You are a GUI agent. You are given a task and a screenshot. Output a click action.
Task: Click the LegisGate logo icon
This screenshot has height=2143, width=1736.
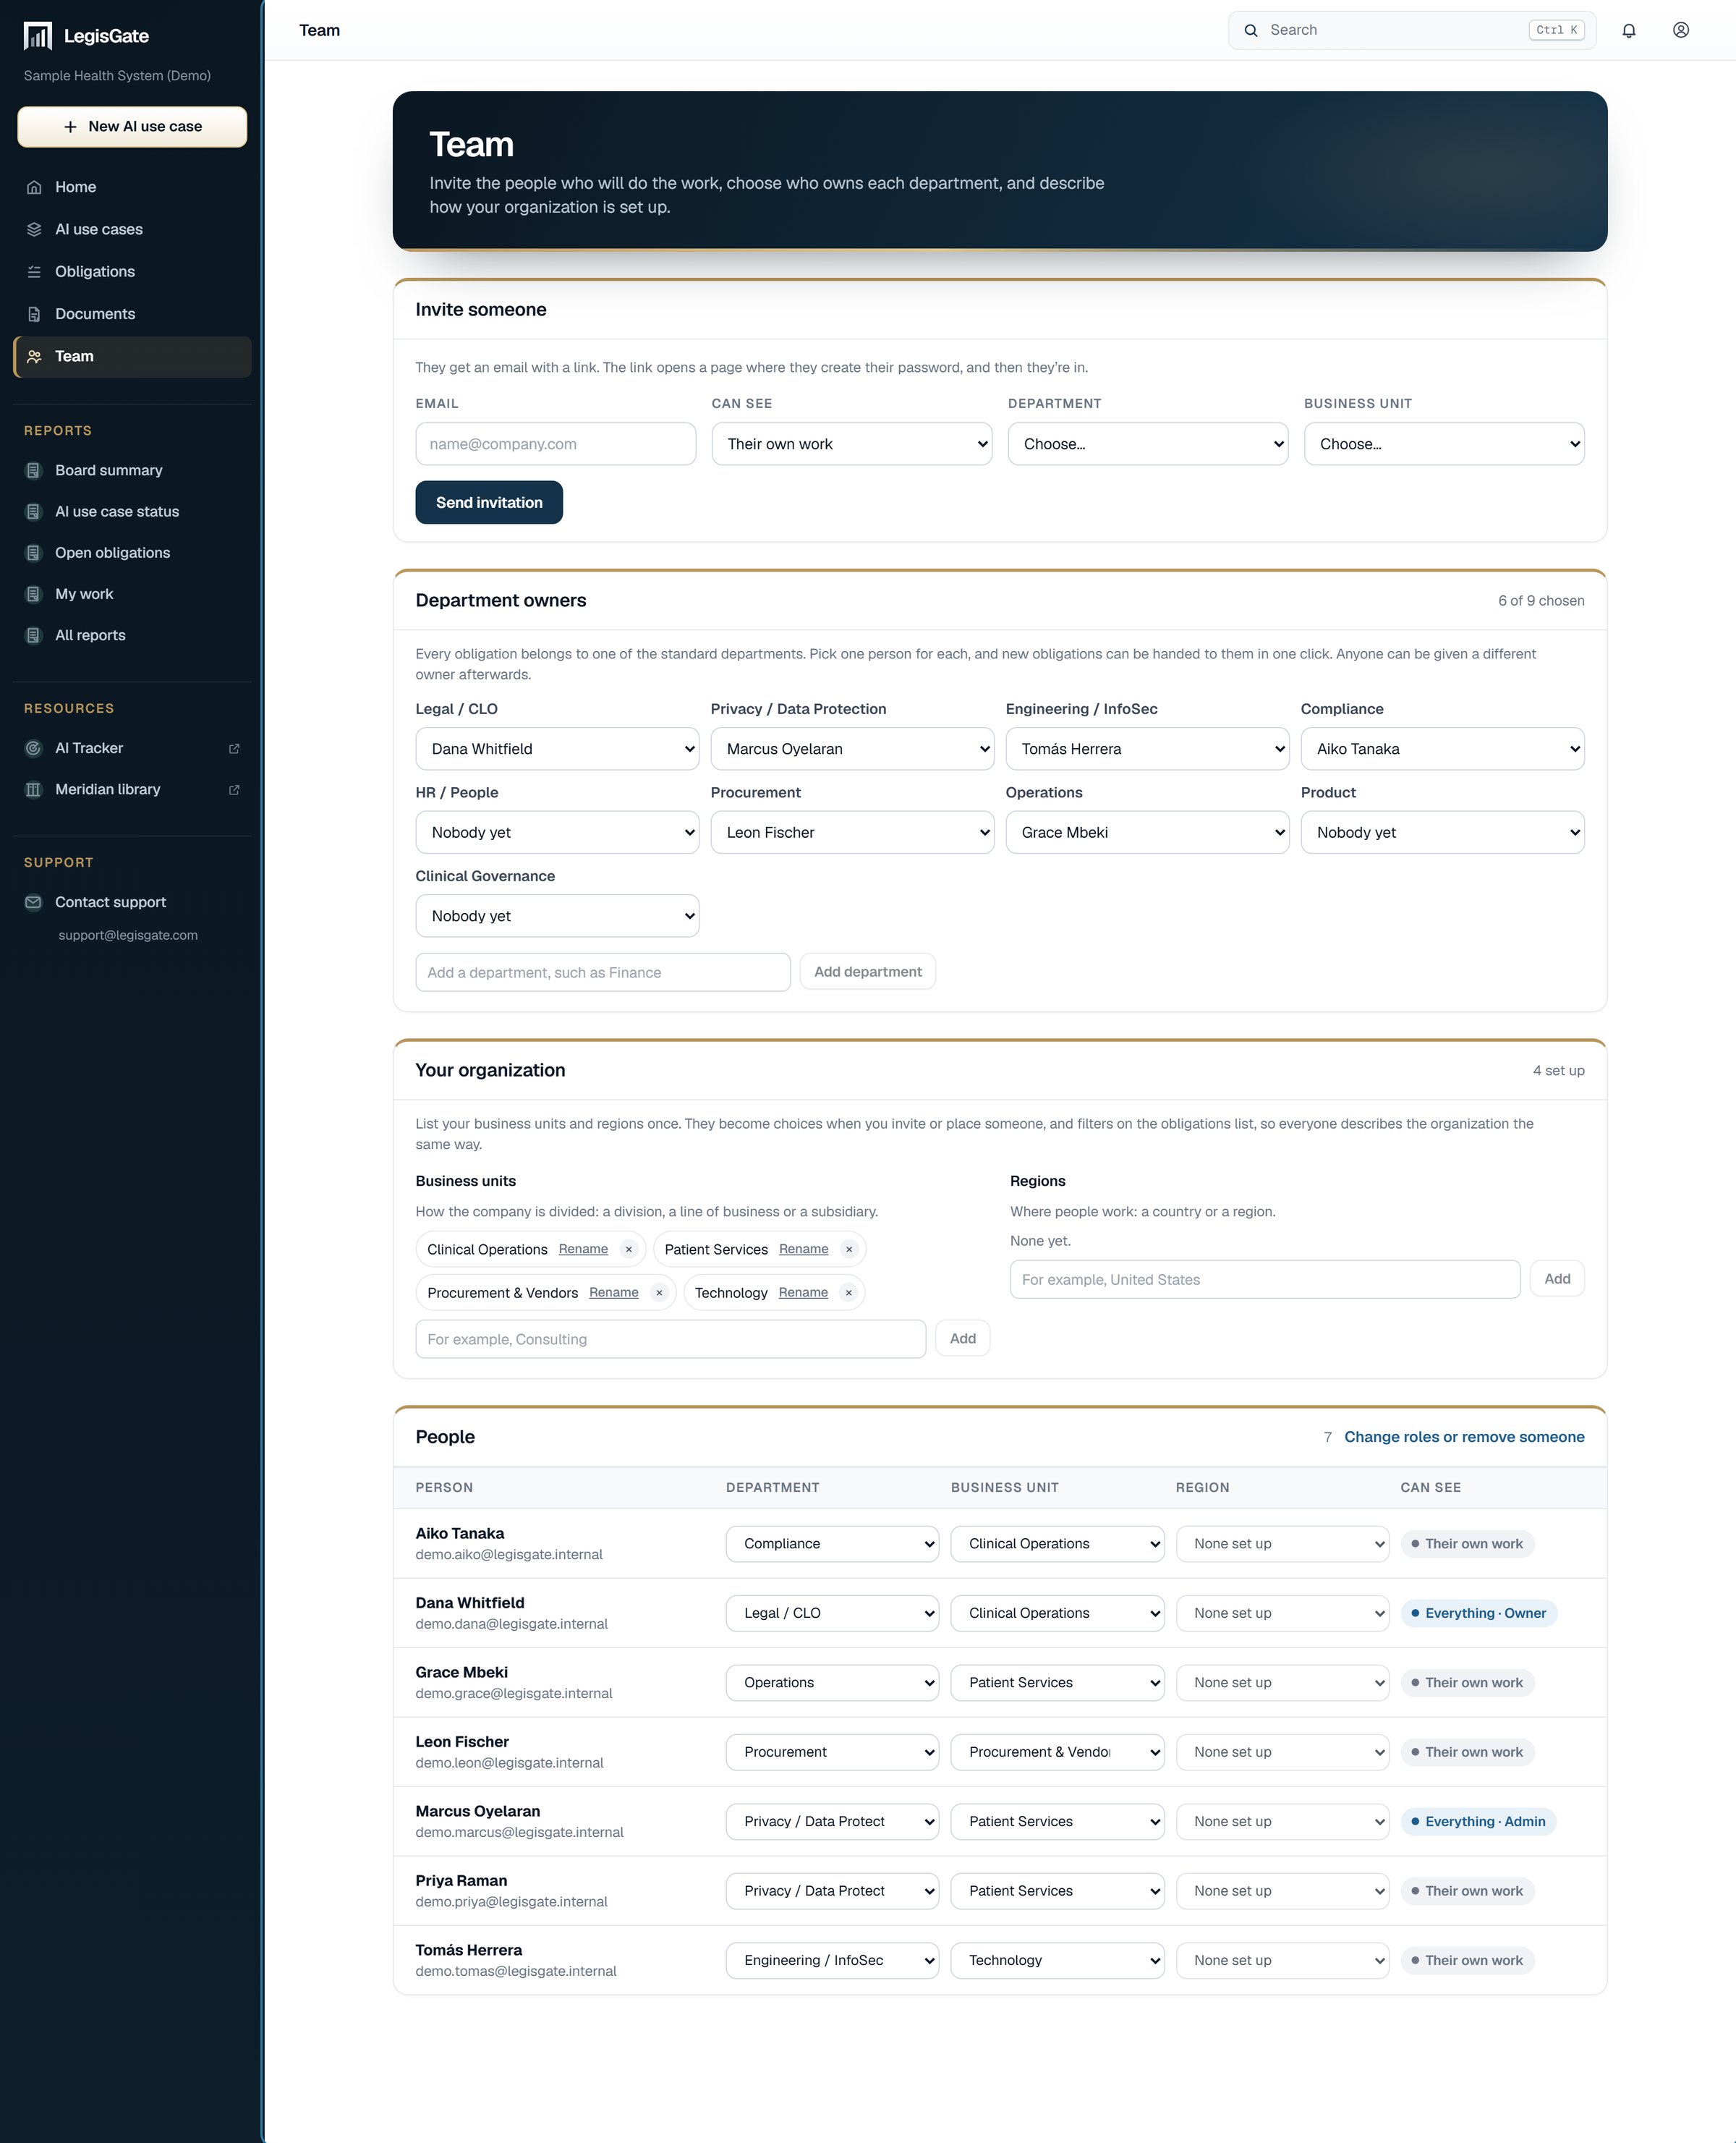pyautogui.click(x=37, y=36)
